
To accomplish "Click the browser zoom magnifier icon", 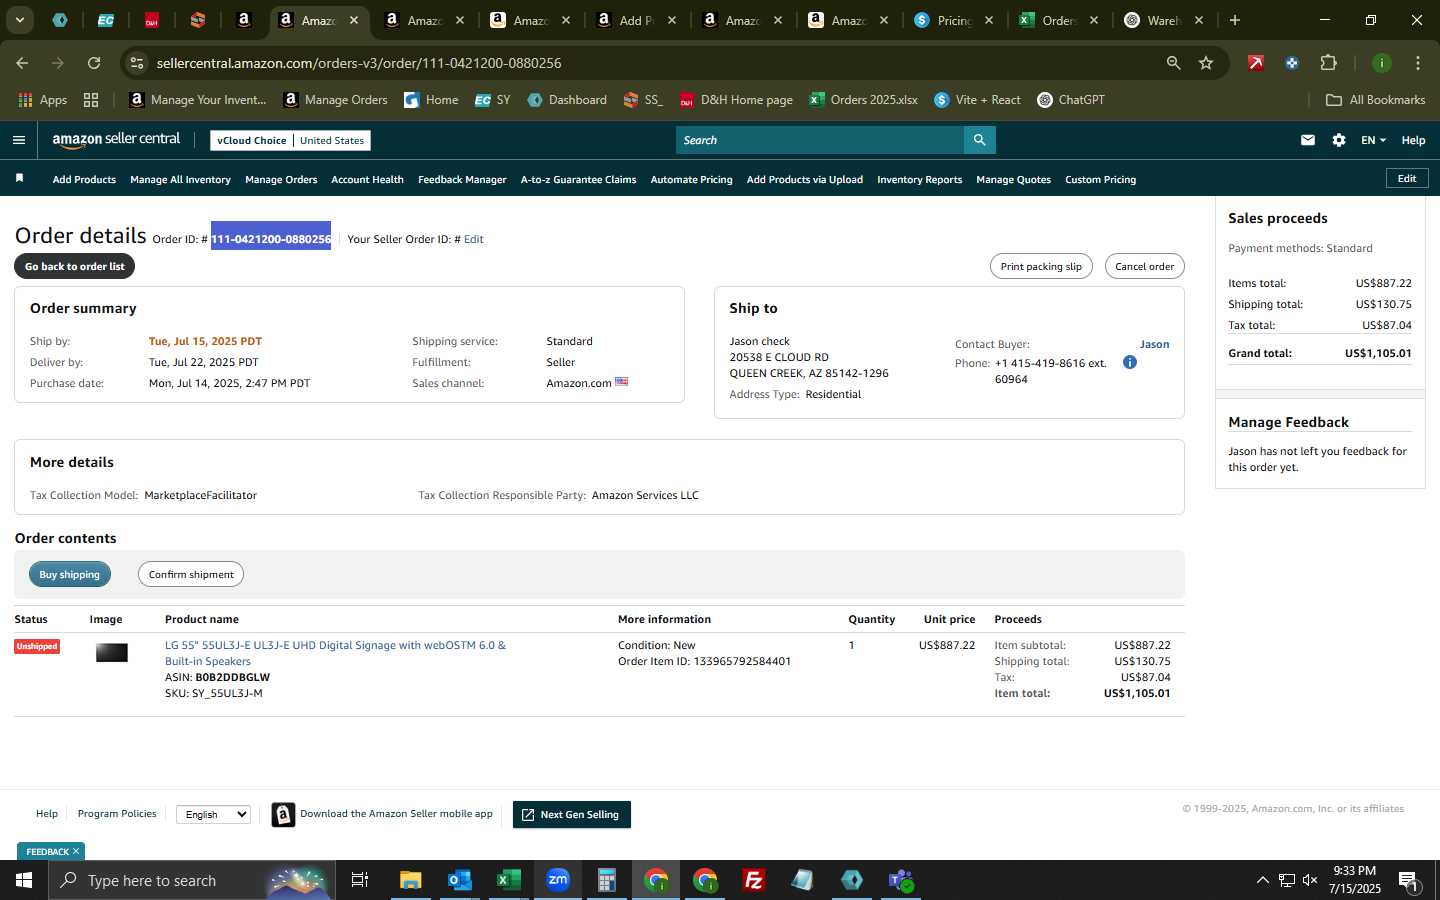I will (1173, 63).
